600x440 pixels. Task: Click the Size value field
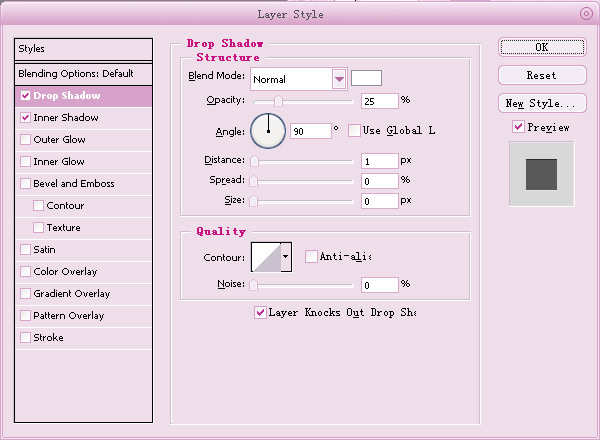(380, 201)
